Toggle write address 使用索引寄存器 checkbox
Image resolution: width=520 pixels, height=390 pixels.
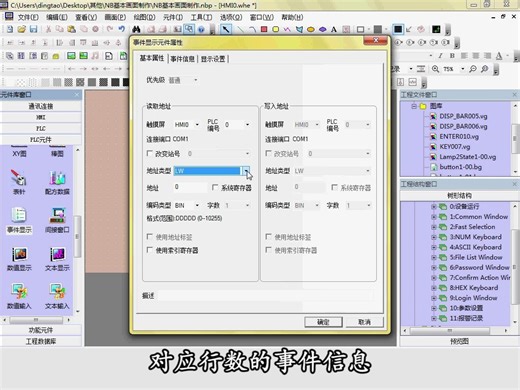coord(268,250)
